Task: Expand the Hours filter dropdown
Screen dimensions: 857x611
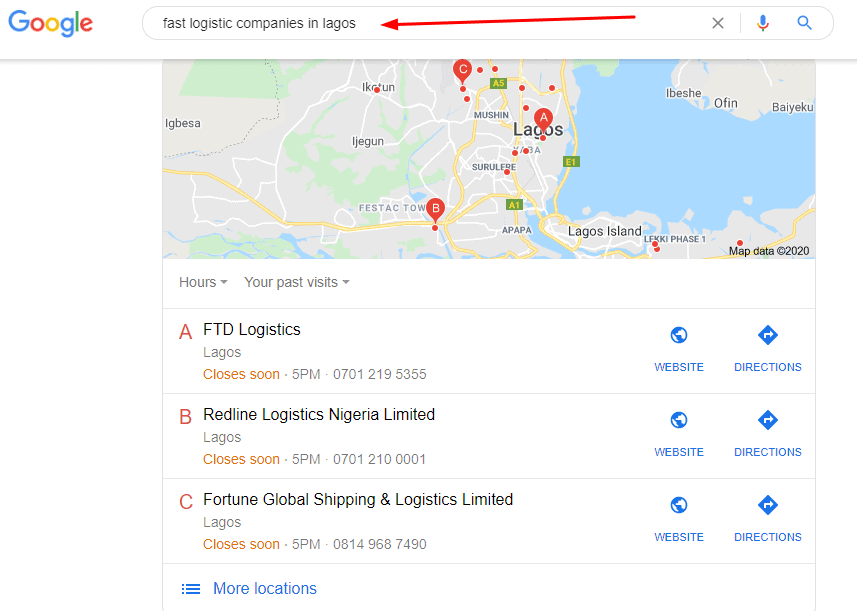Action: click(x=203, y=282)
